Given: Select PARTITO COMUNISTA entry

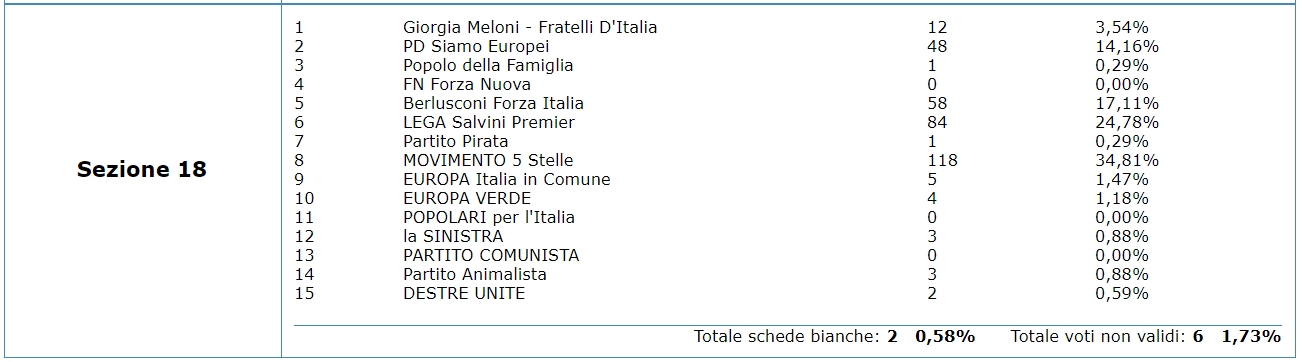Looking at the screenshot, I should tap(491, 255).
